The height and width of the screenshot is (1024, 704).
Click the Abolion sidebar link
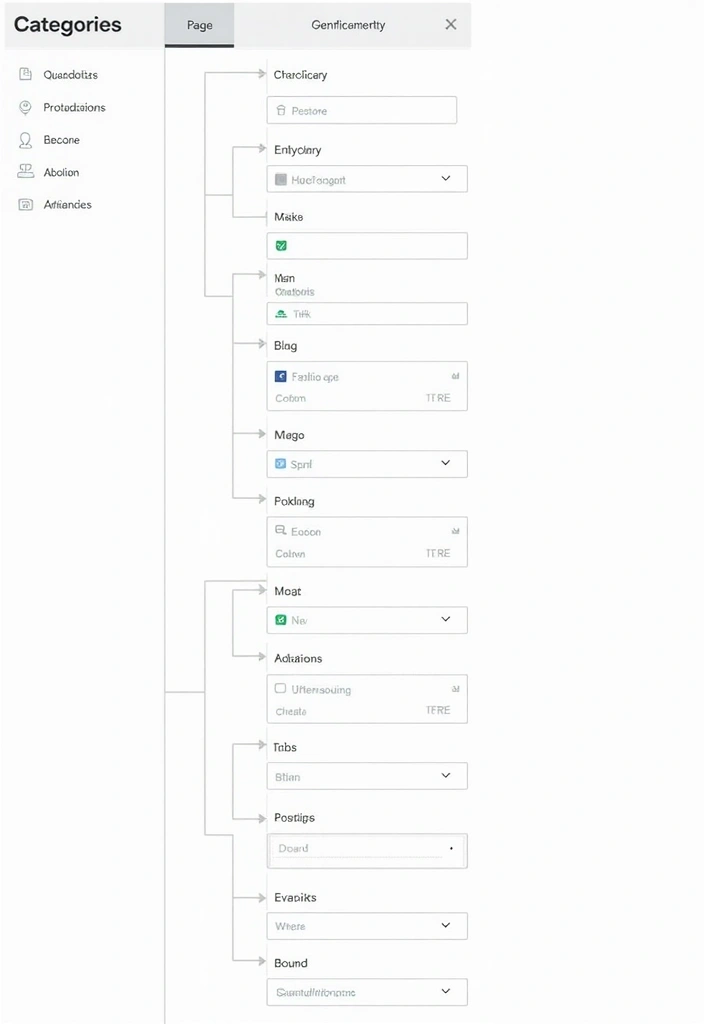pyautogui.click(x=61, y=172)
